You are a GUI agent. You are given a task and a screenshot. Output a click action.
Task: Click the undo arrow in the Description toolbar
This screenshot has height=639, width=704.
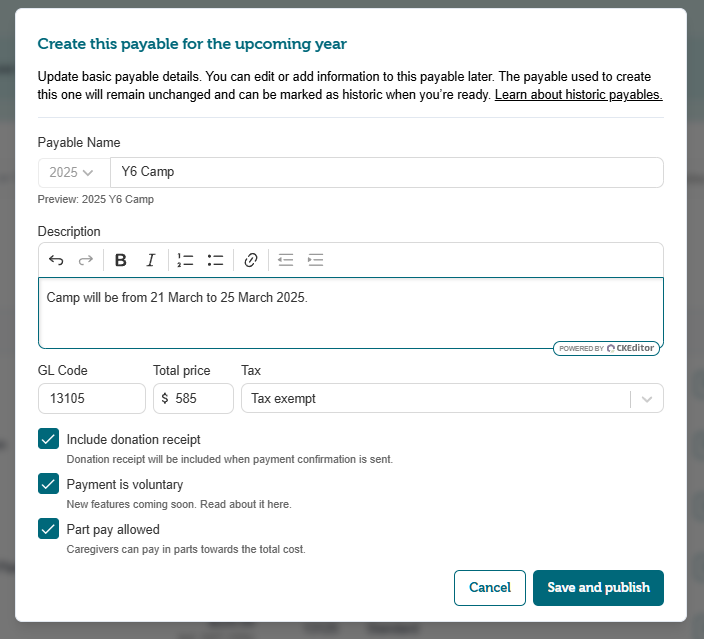[x=56, y=260]
